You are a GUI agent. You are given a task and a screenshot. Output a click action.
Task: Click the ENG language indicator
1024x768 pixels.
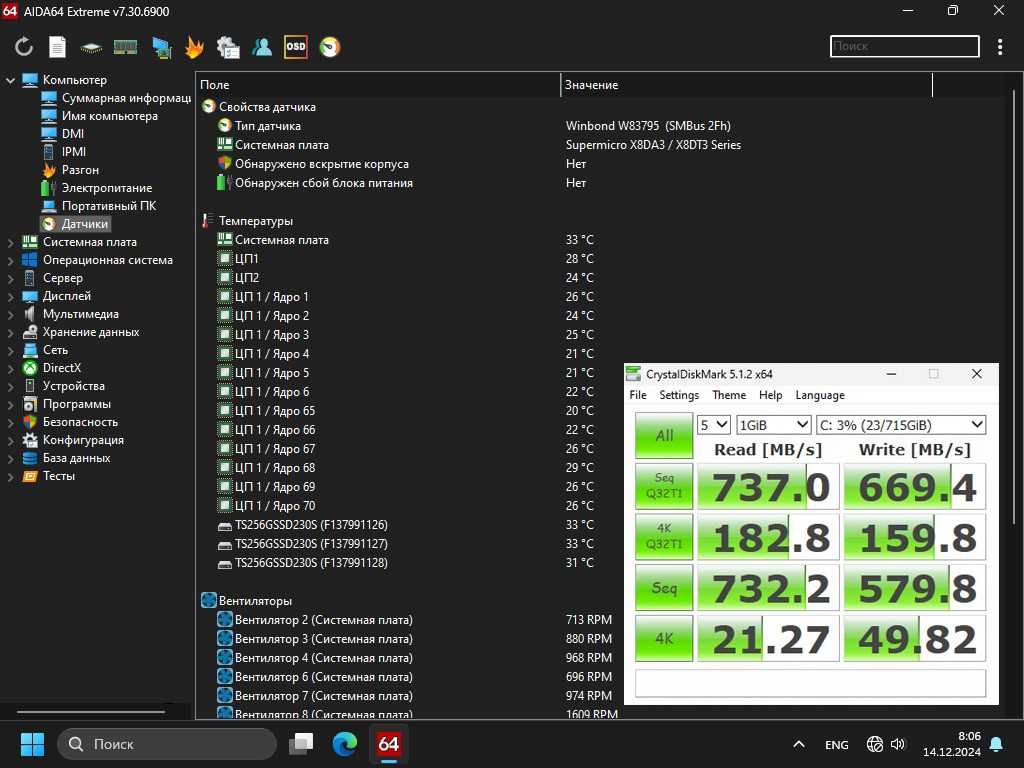coord(837,744)
